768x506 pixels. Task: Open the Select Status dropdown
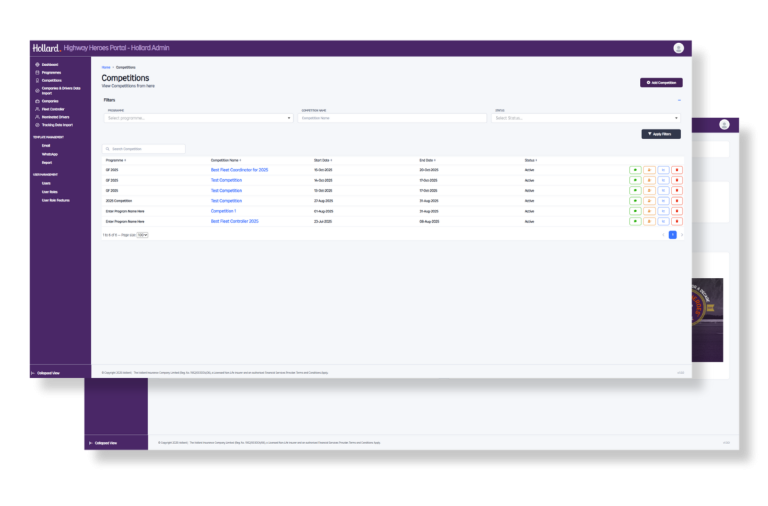[586, 118]
